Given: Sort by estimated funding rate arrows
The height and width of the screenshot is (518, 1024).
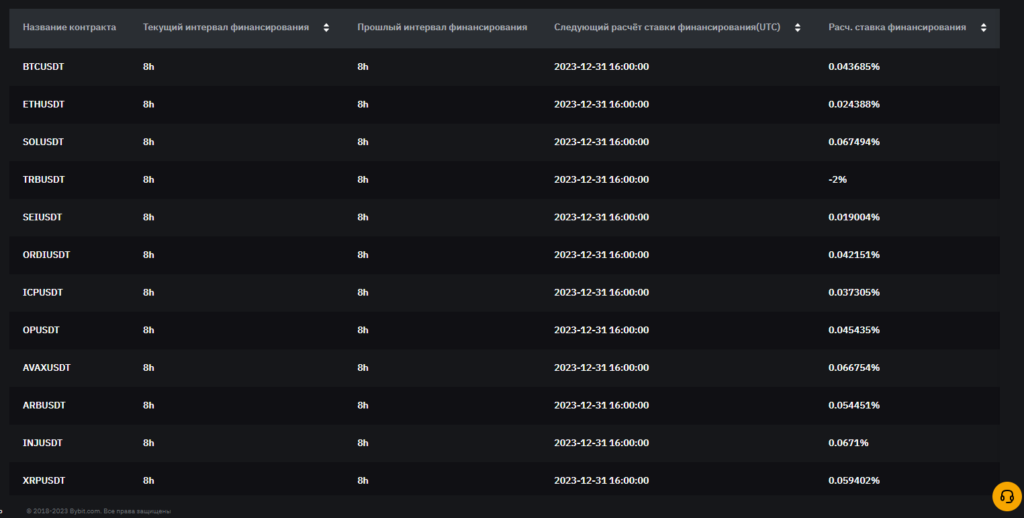Looking at the screenshot, I should (987, 28).
